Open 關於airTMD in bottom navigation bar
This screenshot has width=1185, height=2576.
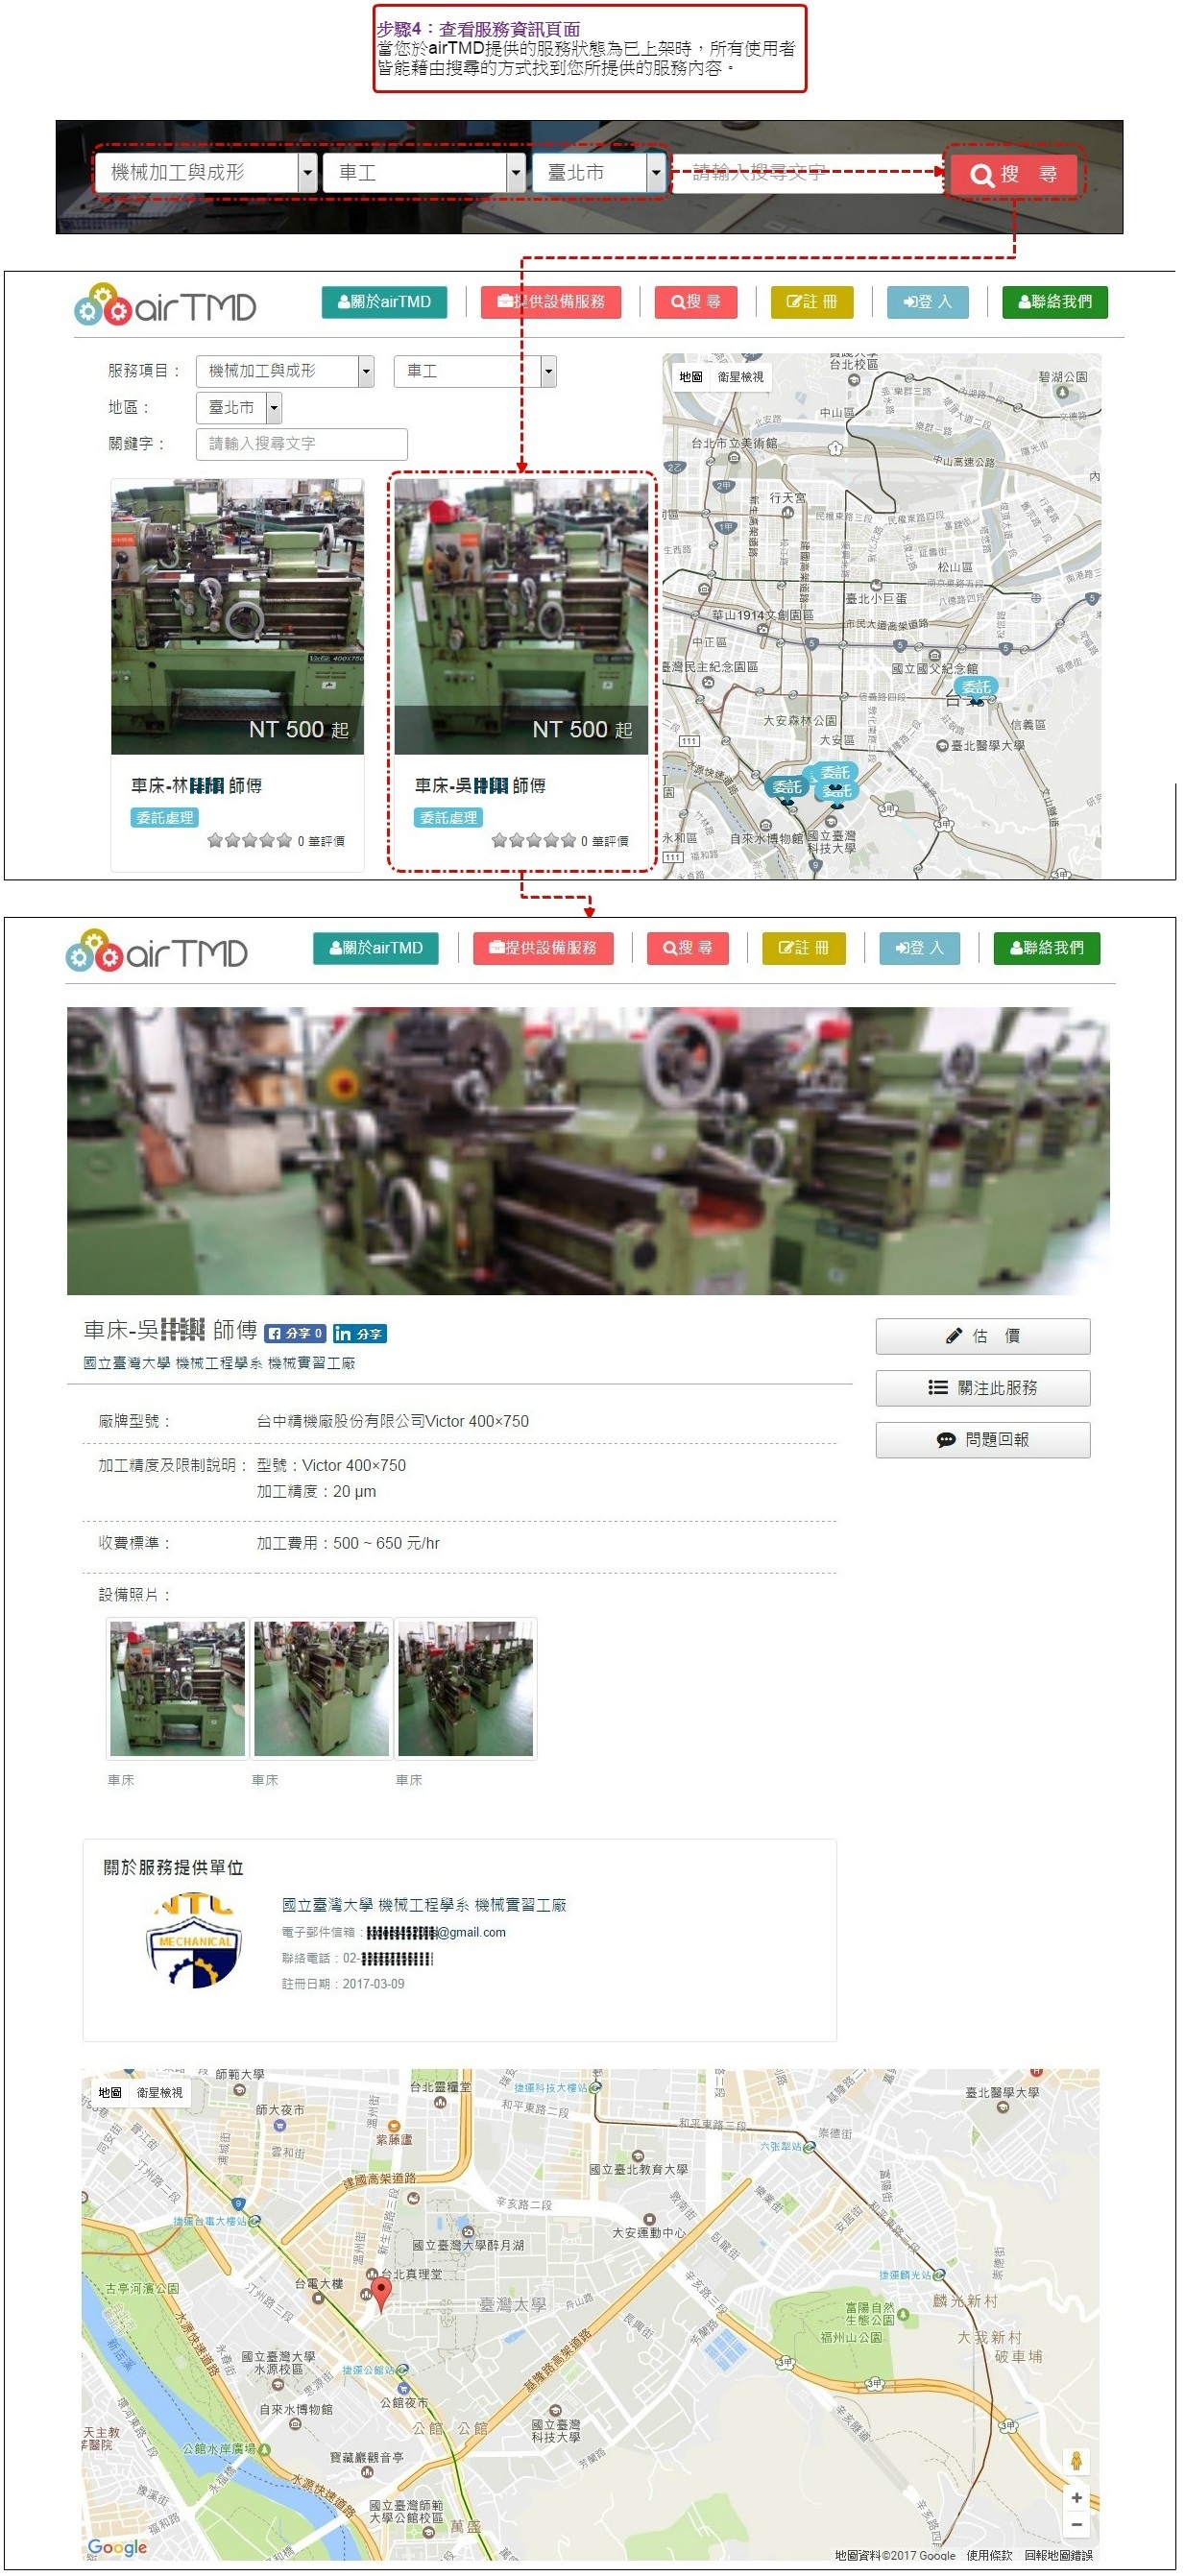tap(376, 948)
